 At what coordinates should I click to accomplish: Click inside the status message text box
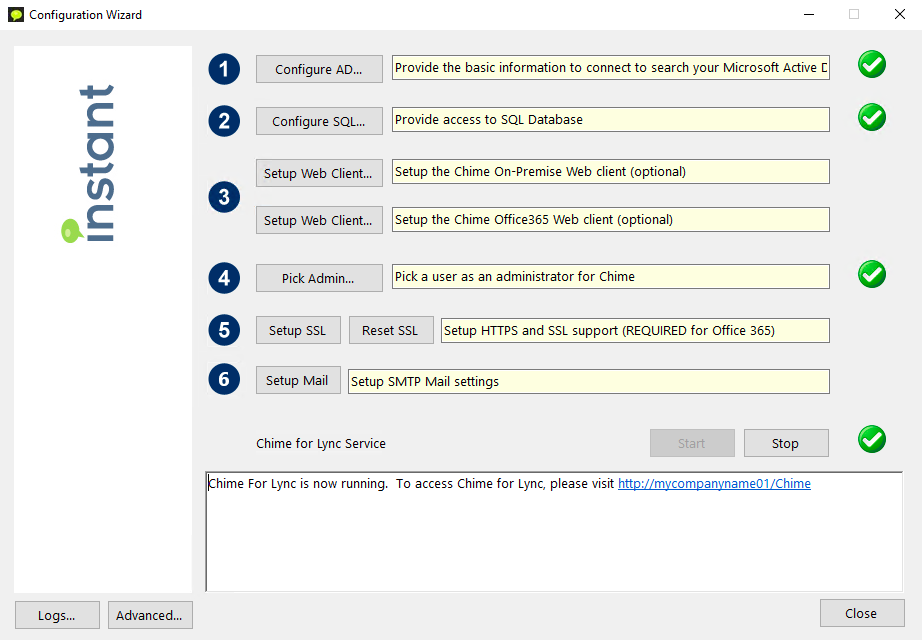click(x=554, y=532)
